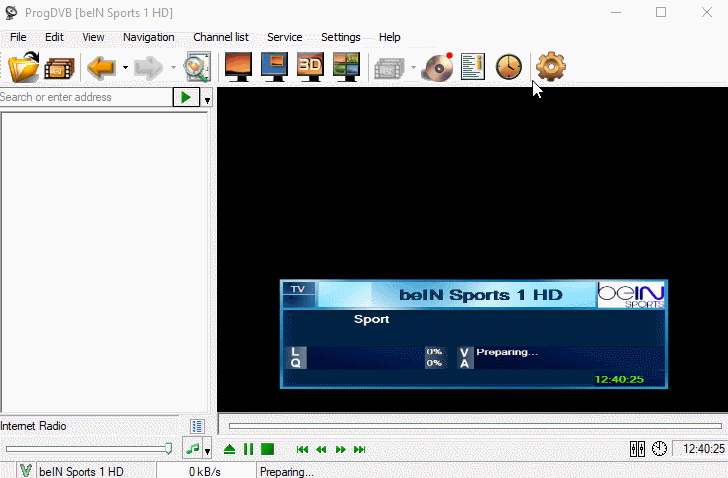Open the File menu
Image resolution: width=728 pixels, height=478 pixels.
[18, 37]
